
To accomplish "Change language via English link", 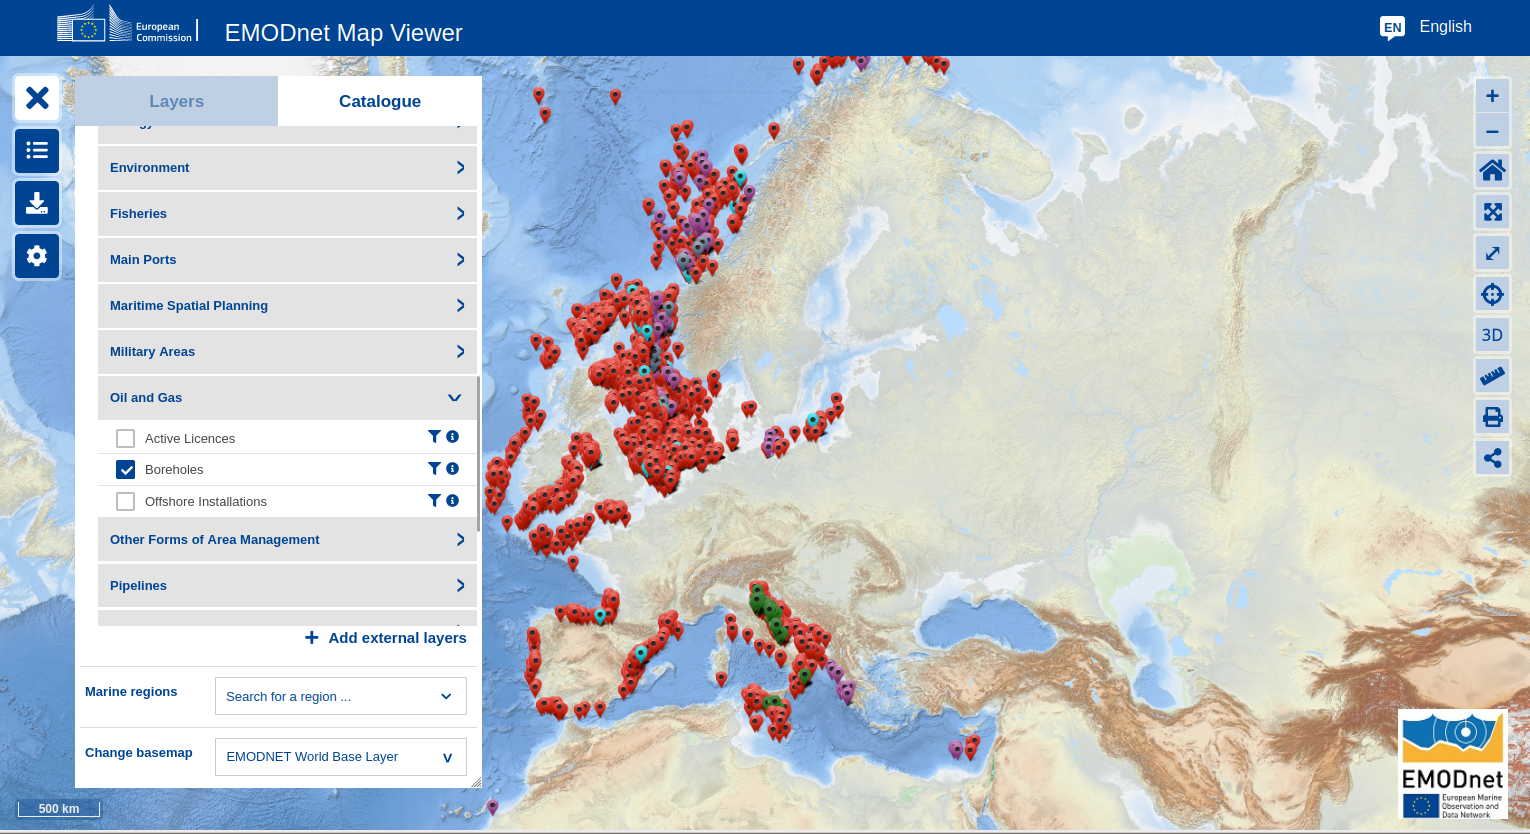I will (1445, 27).
